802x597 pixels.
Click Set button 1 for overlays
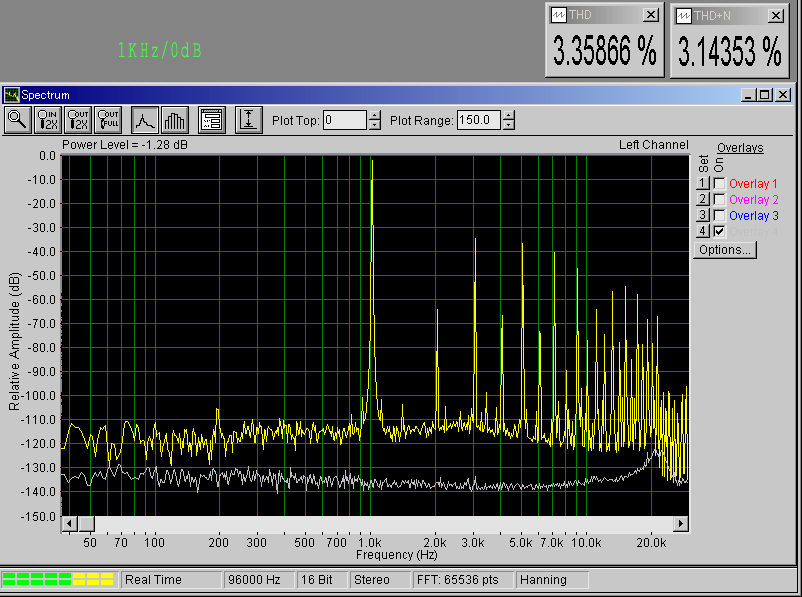tap(702, 183)
